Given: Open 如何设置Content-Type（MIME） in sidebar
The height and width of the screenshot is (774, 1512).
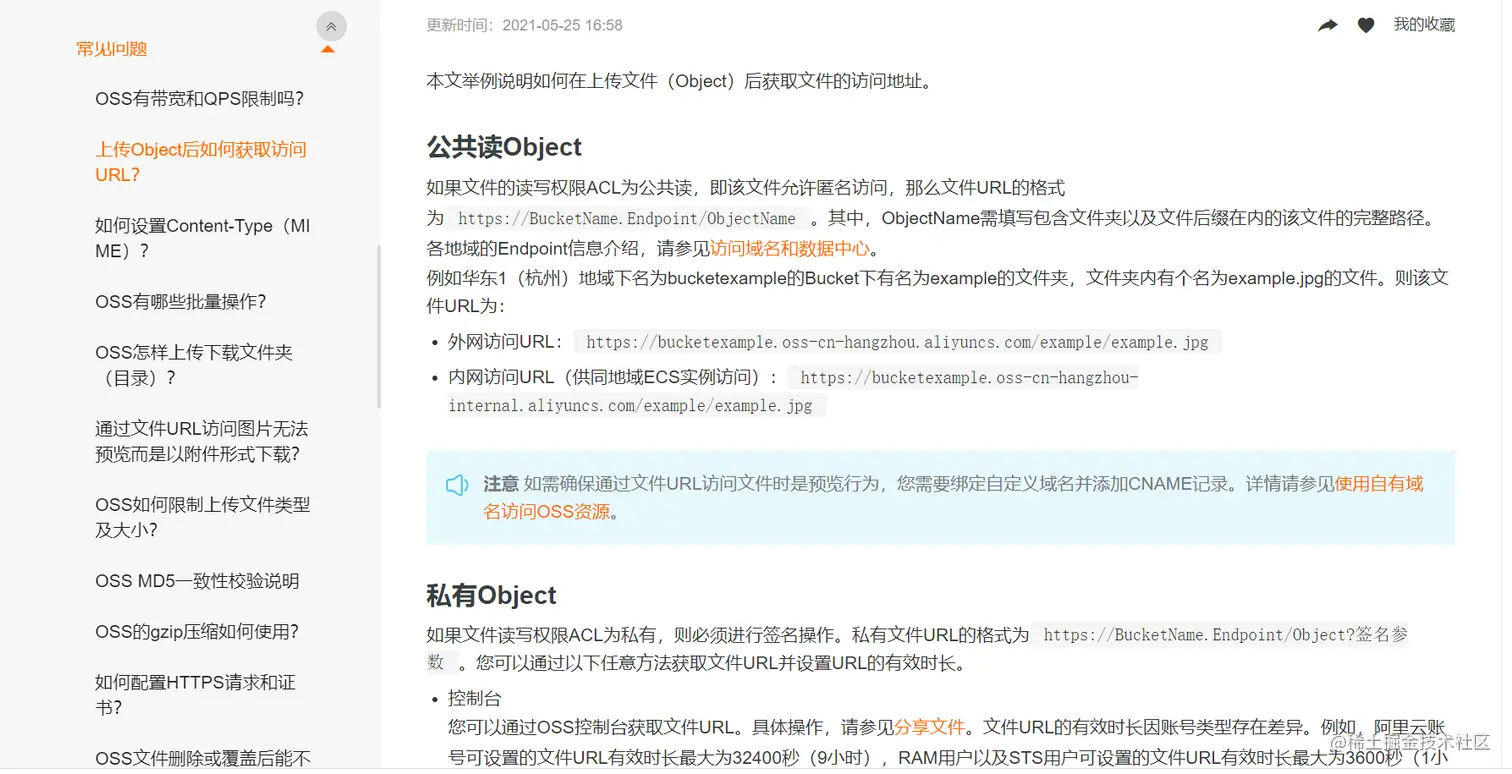Looking at the screenshot, I should [202, 238].
